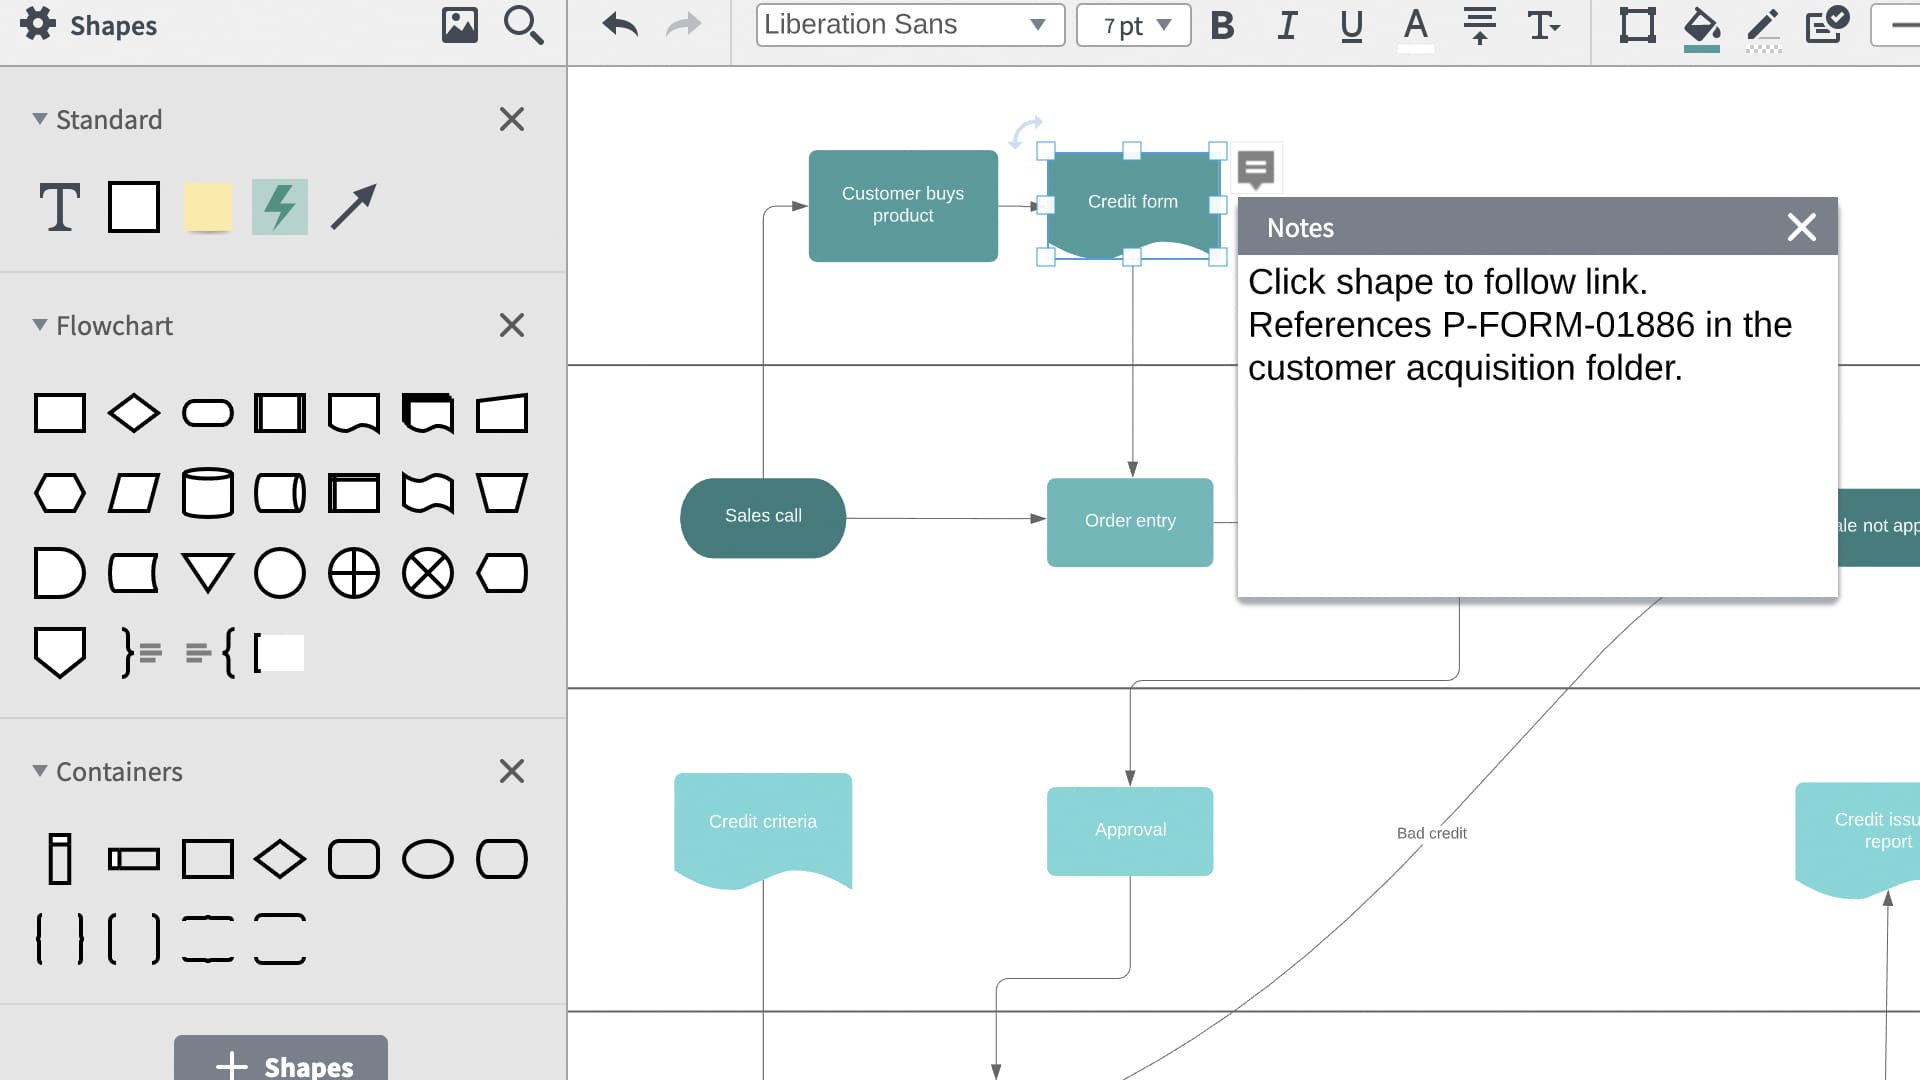The image size is (1920, 1080).
Task: Open the text color picker
Action: pos(1415,27)
